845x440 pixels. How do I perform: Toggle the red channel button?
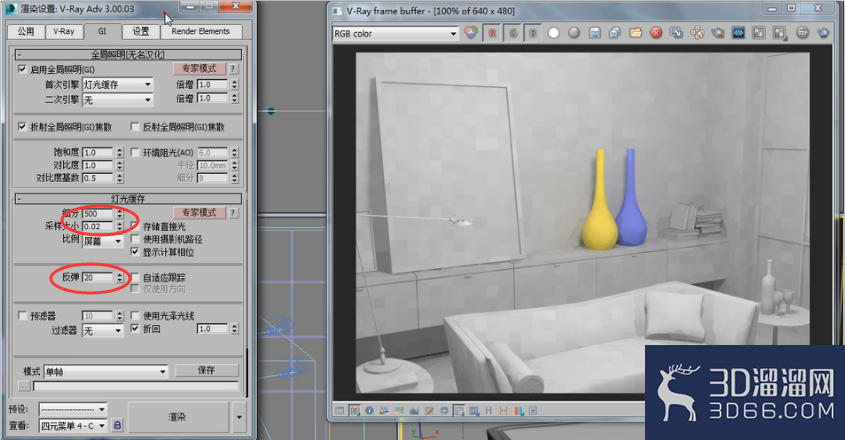point(492,33)
